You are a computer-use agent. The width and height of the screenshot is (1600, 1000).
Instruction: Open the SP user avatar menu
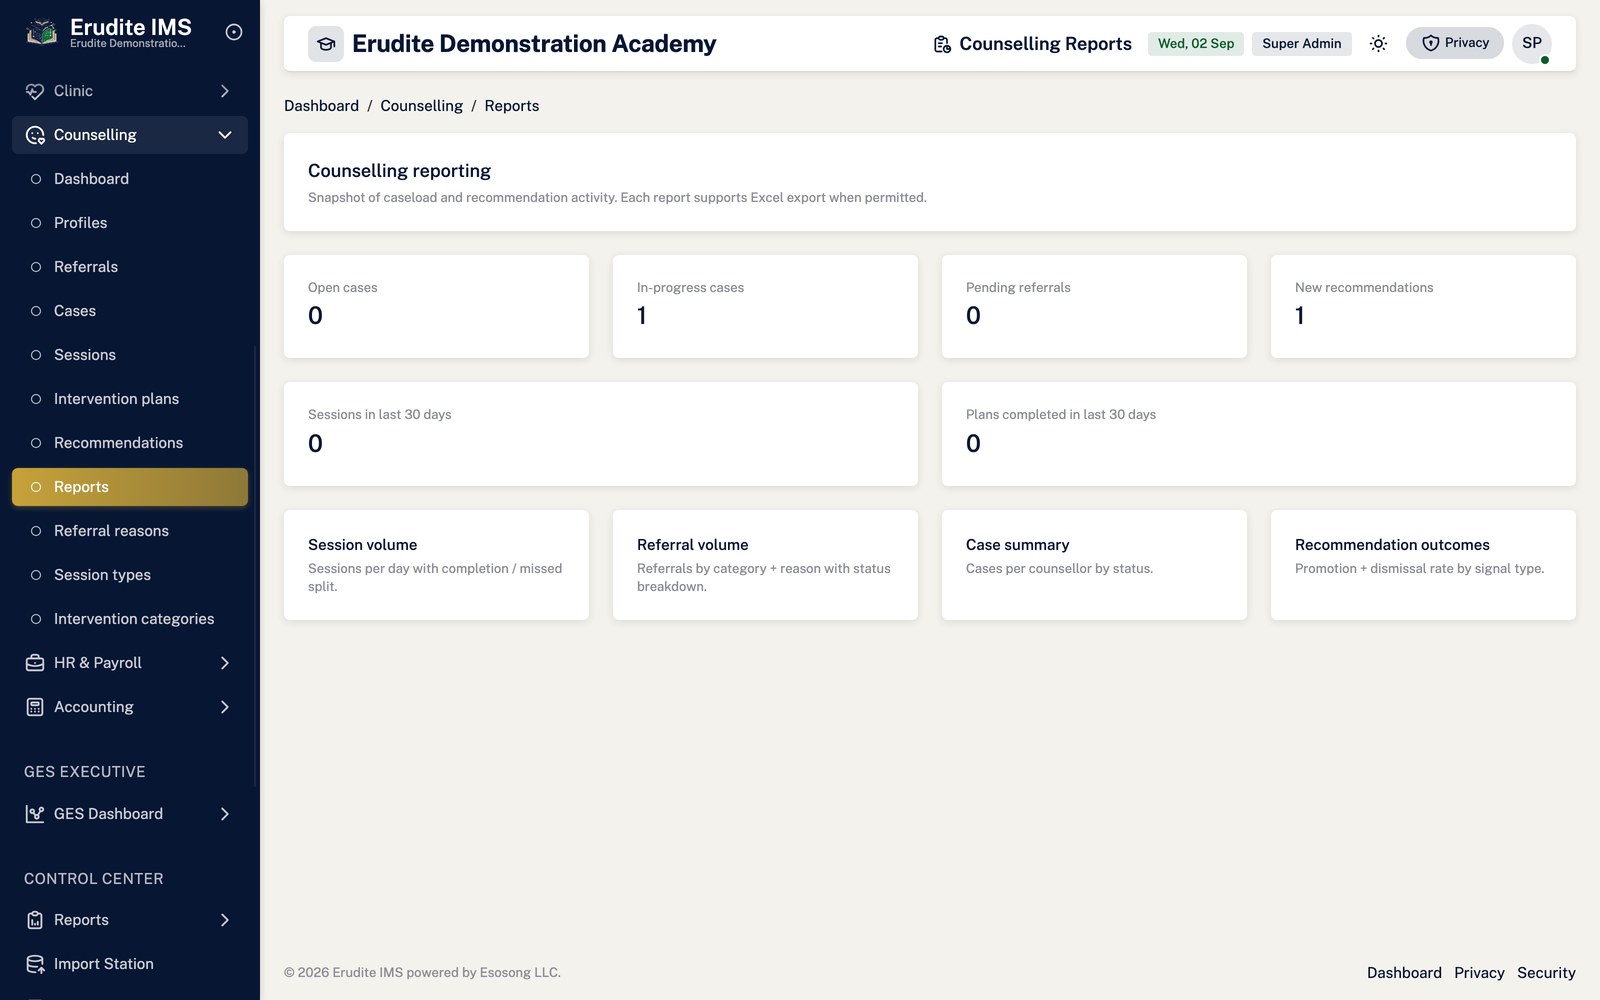[1532, 43]
